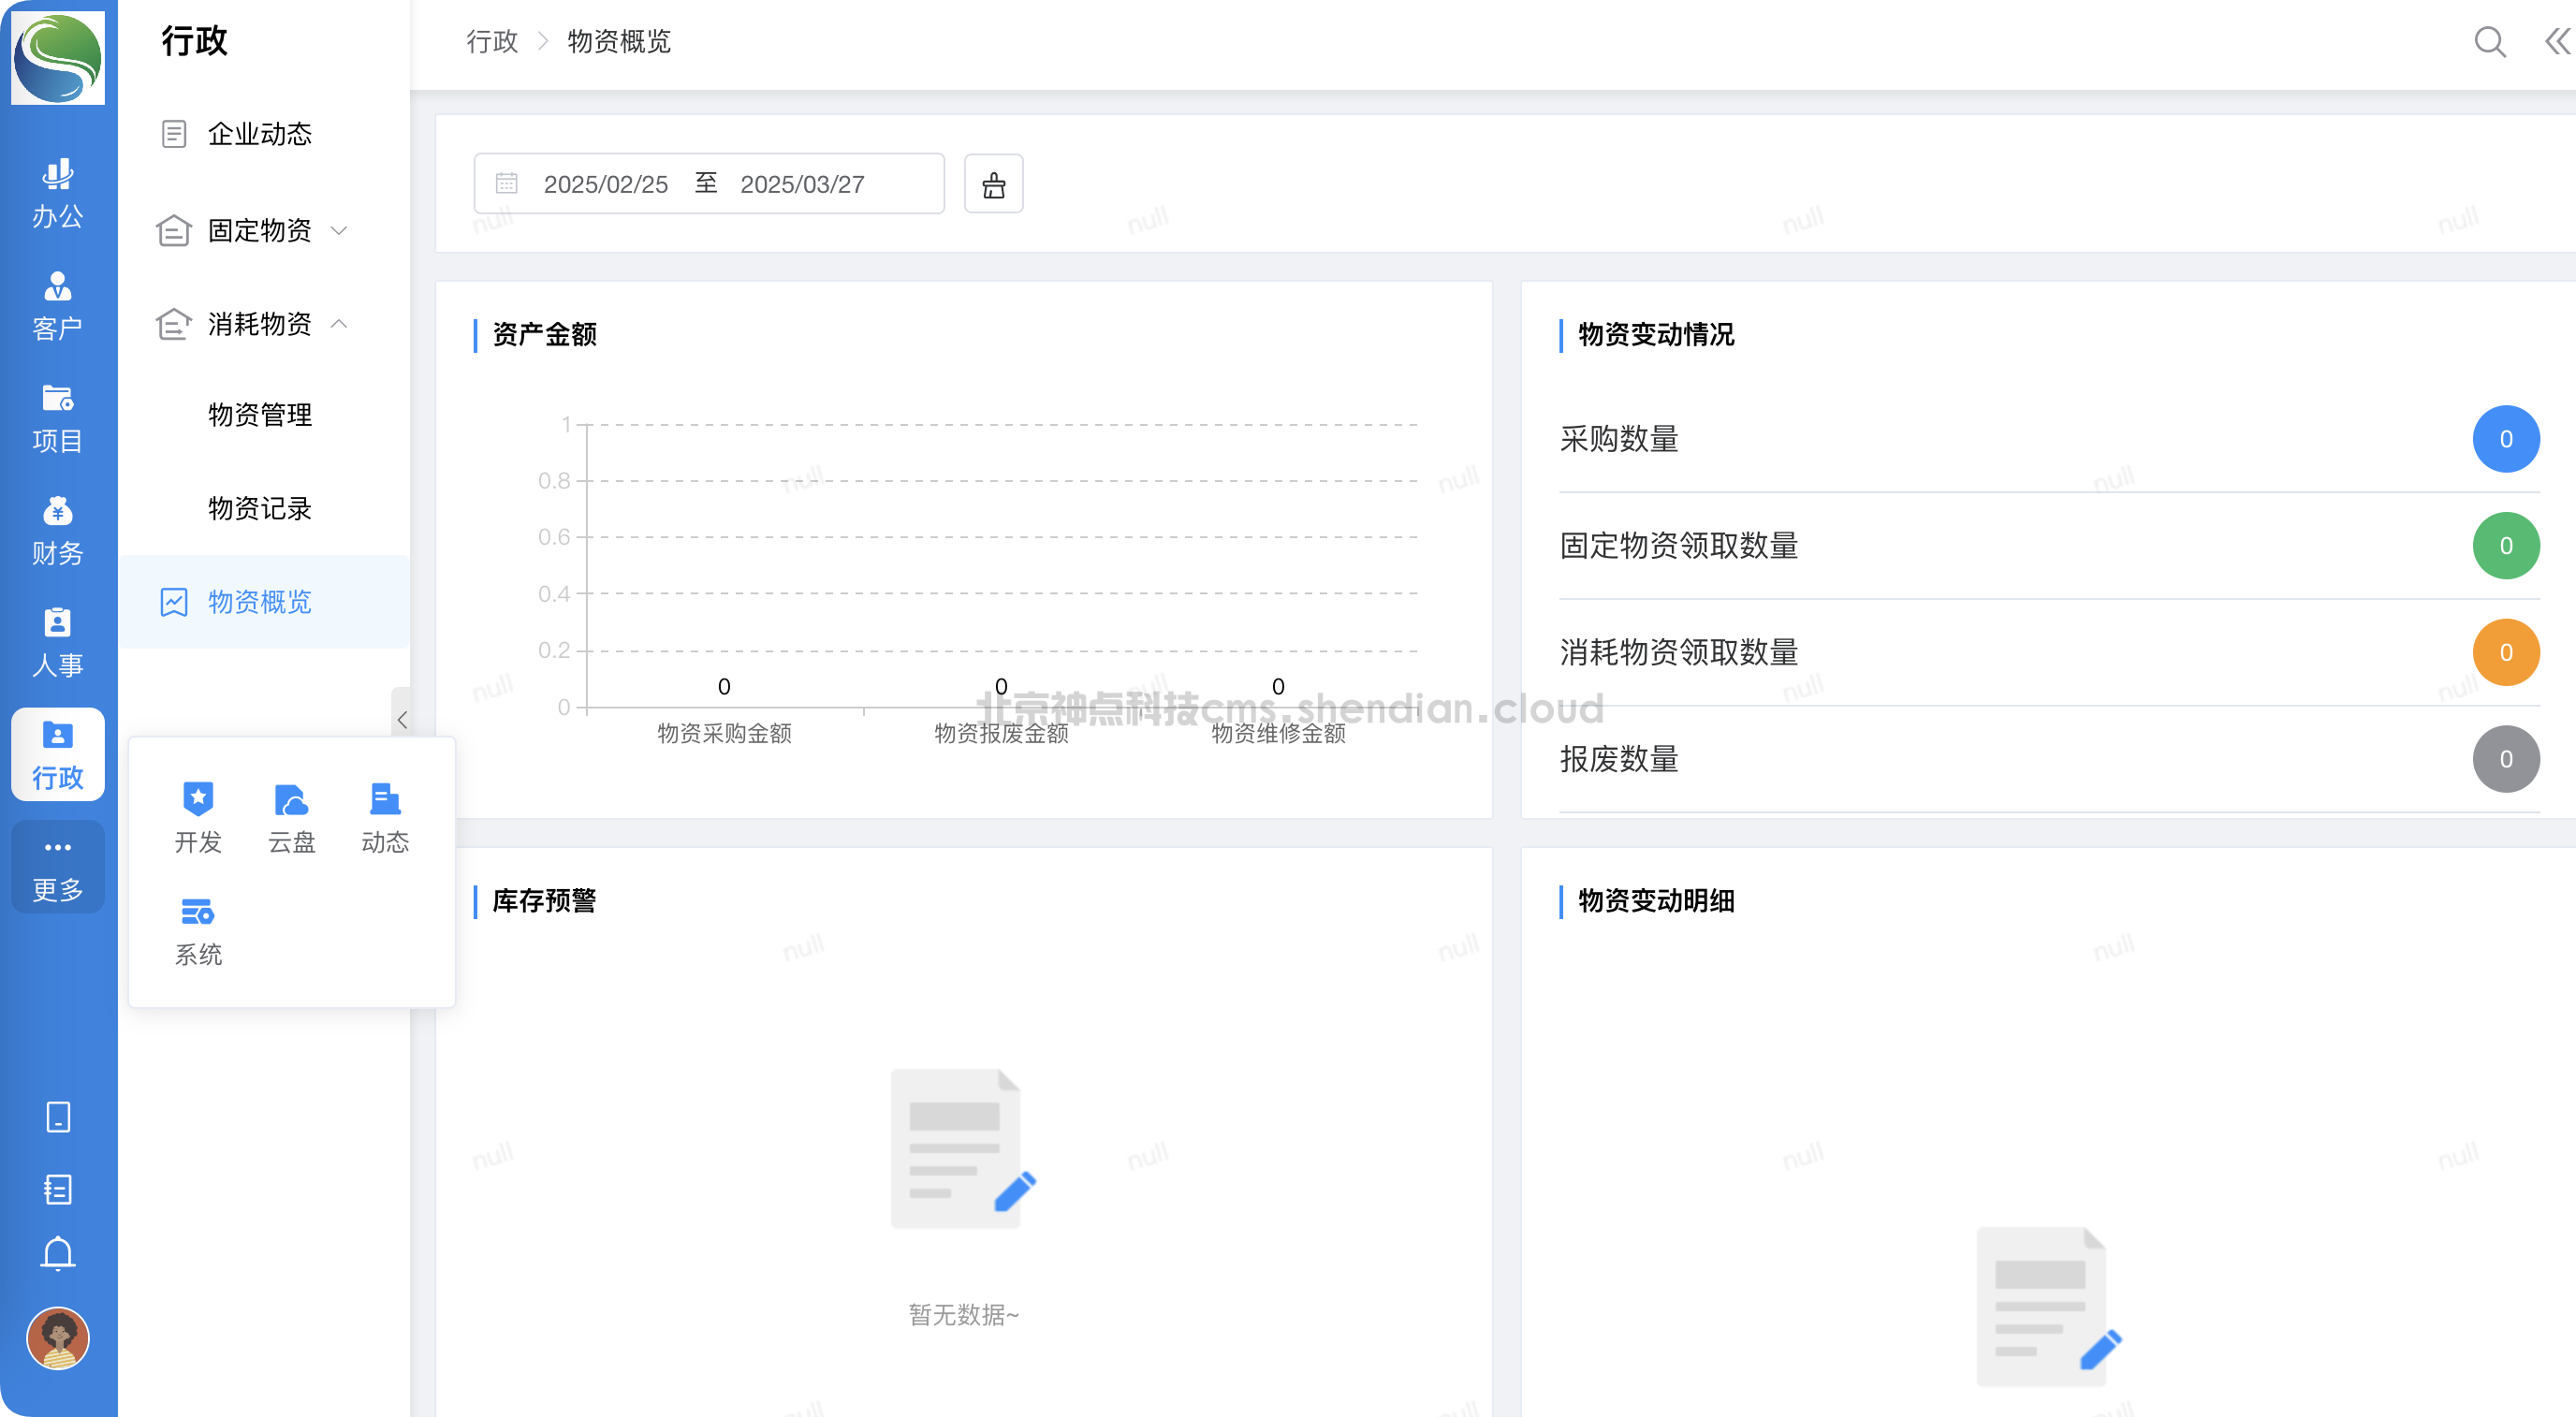The width and height of the screenshot is (2576, 1417).
Task: Click the search magnifier icon
Action: coord(2489,42)
